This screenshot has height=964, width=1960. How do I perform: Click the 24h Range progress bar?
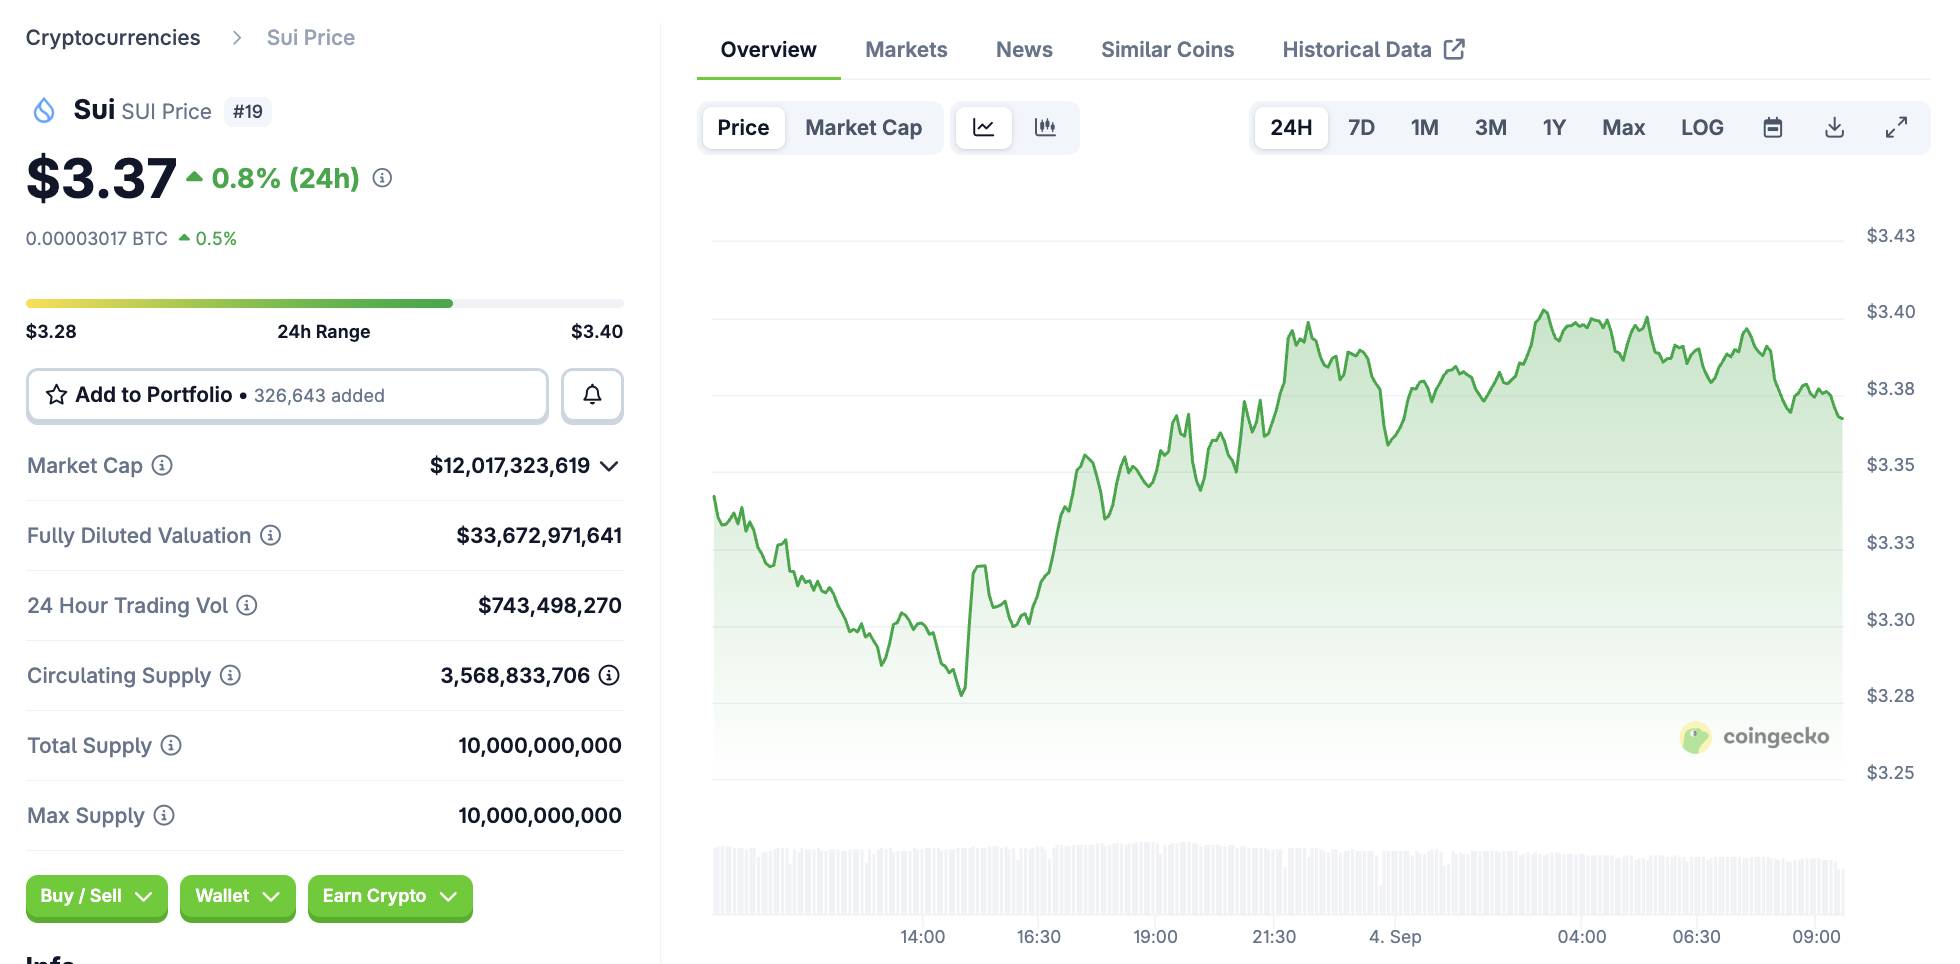pyautogui.click(x=325, y=303)
